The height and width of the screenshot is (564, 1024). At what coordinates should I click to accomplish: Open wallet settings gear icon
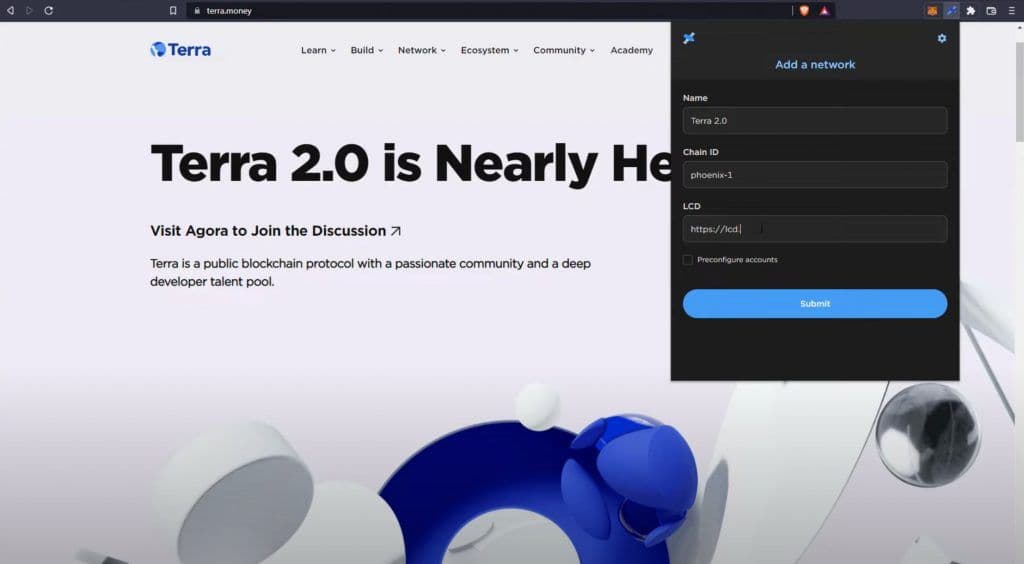coord(941,38)
